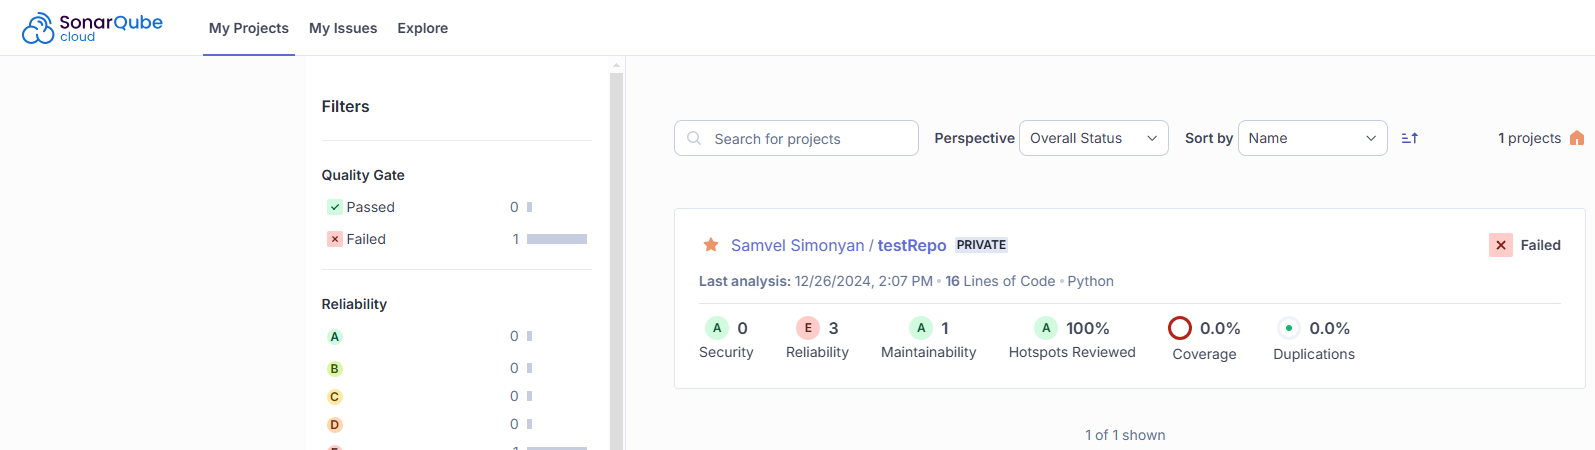Switch to My Projects tab
1595x450 pixels.
pos(249,28)
